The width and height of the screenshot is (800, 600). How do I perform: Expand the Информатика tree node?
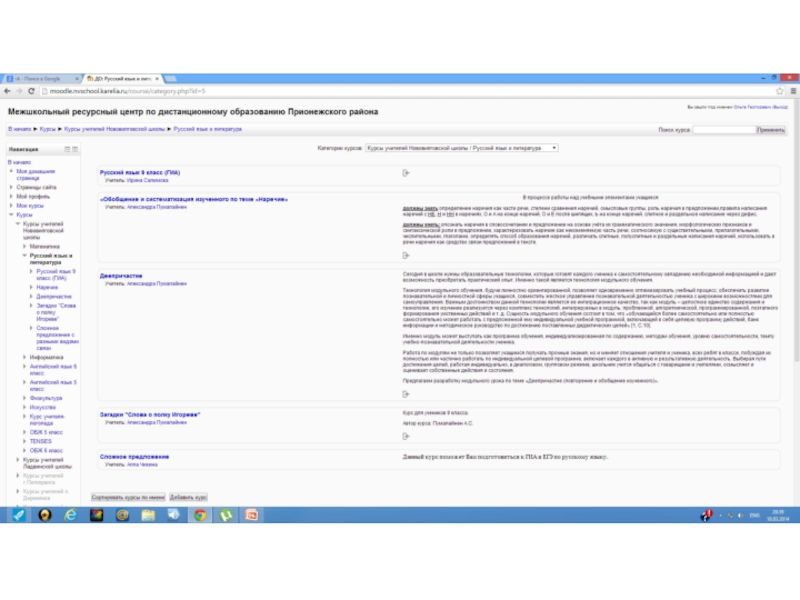pyautogui.click(x=24, y=357)
